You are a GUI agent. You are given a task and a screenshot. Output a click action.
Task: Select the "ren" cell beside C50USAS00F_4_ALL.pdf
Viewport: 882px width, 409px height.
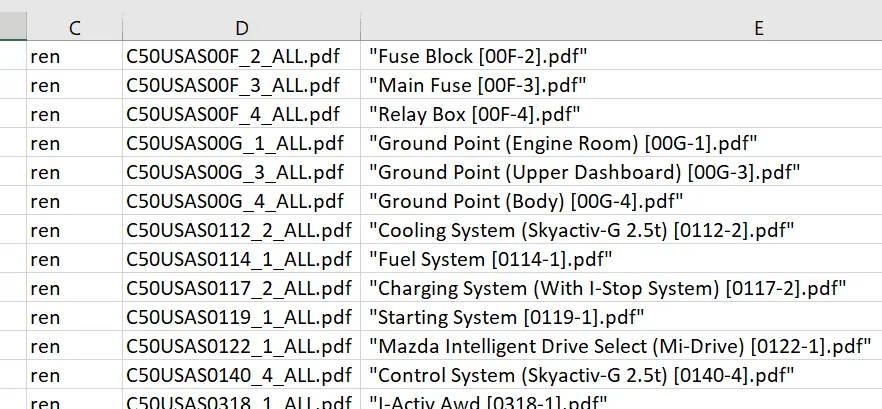[x=74, y=114]
